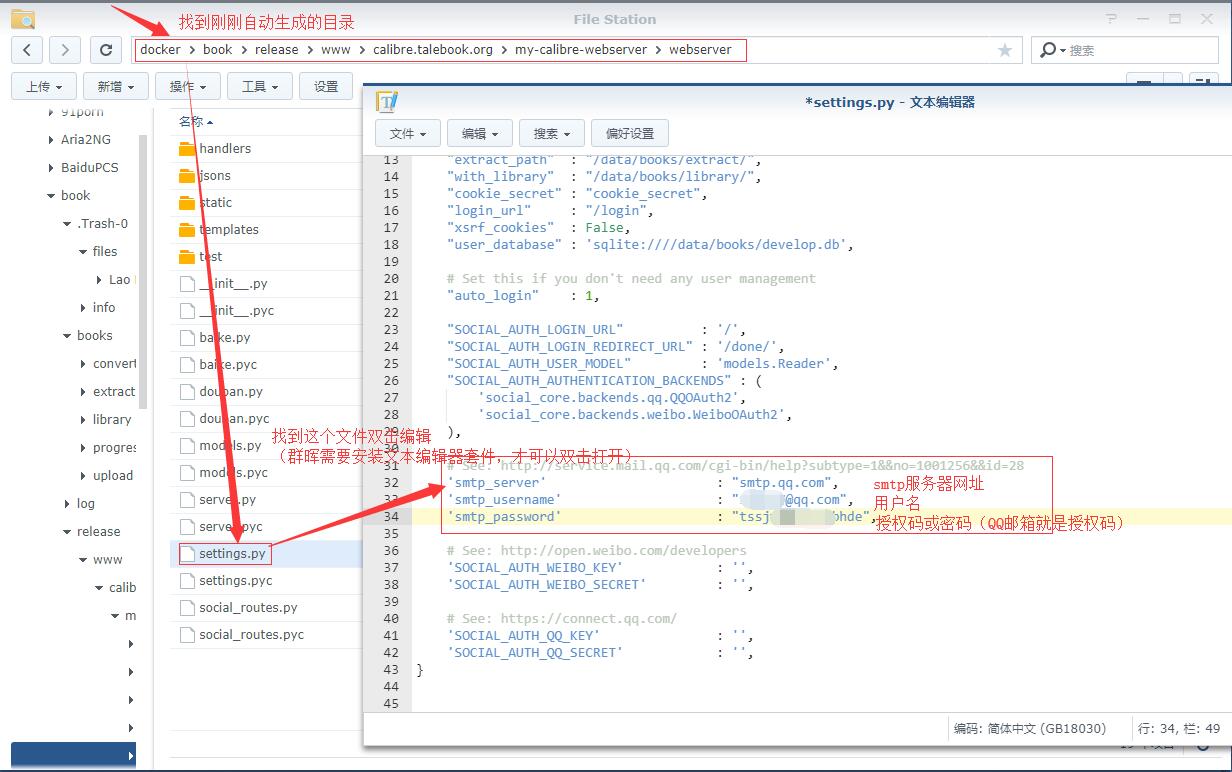Viewport: 1232px width, 772px height.
Task: Click the File Station app icon
Action: tap(22, 18)
